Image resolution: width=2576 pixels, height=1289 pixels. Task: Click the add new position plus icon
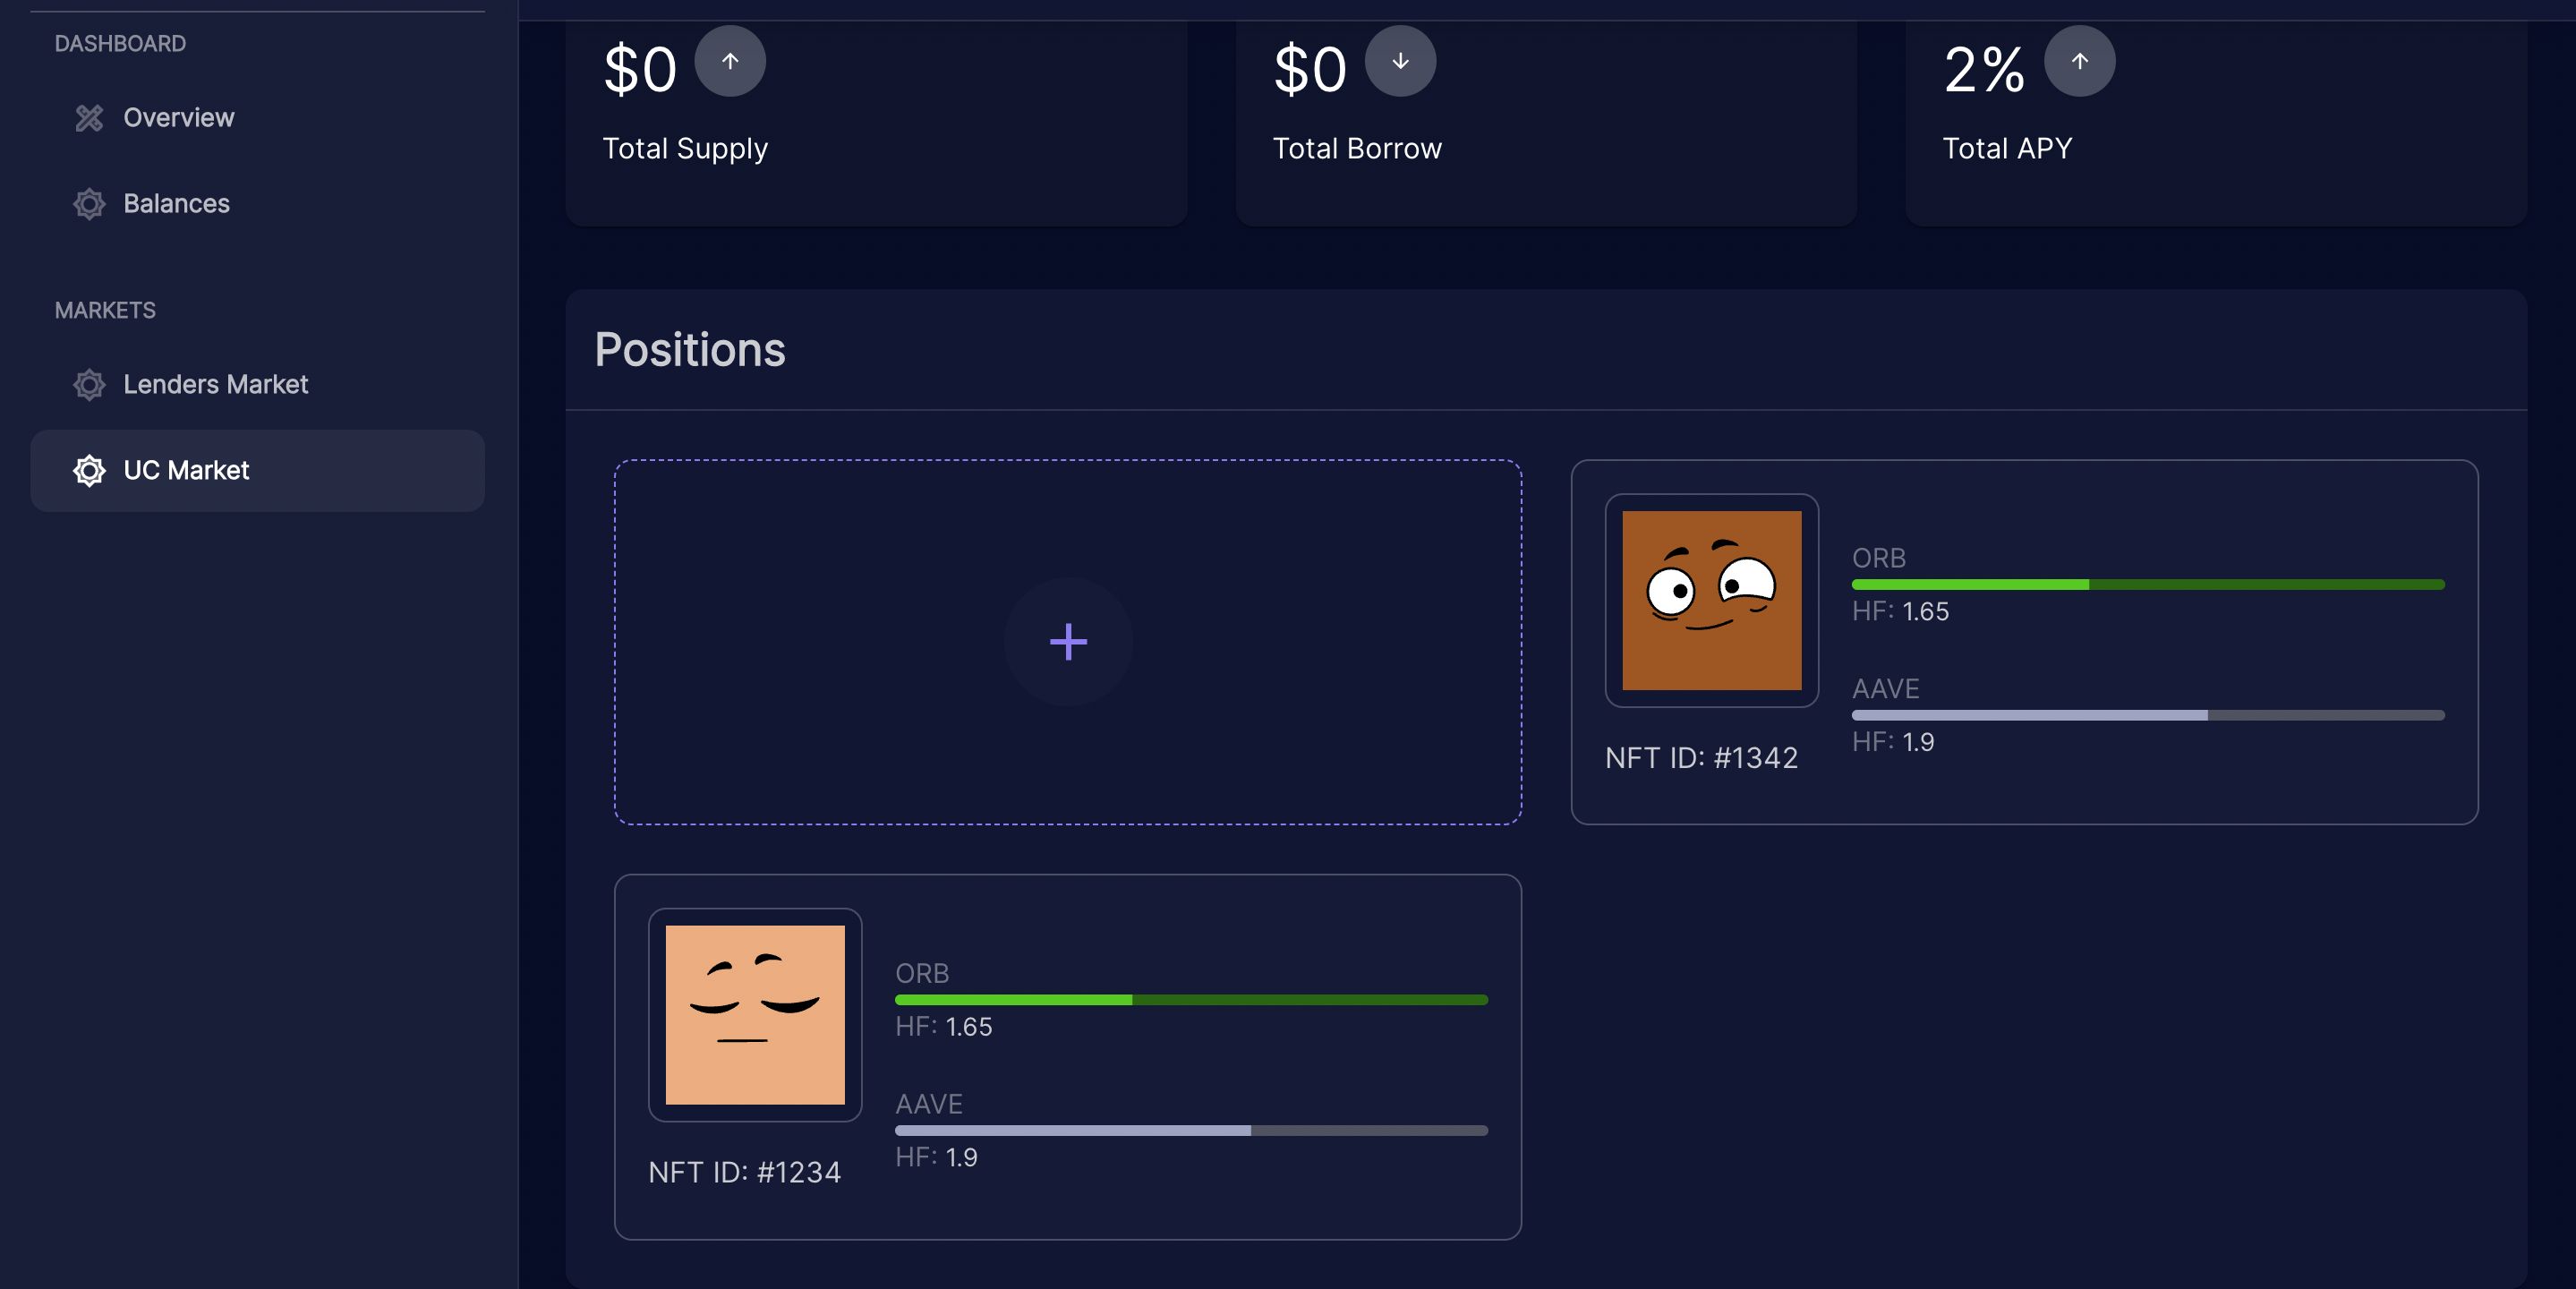point(1067,641)
